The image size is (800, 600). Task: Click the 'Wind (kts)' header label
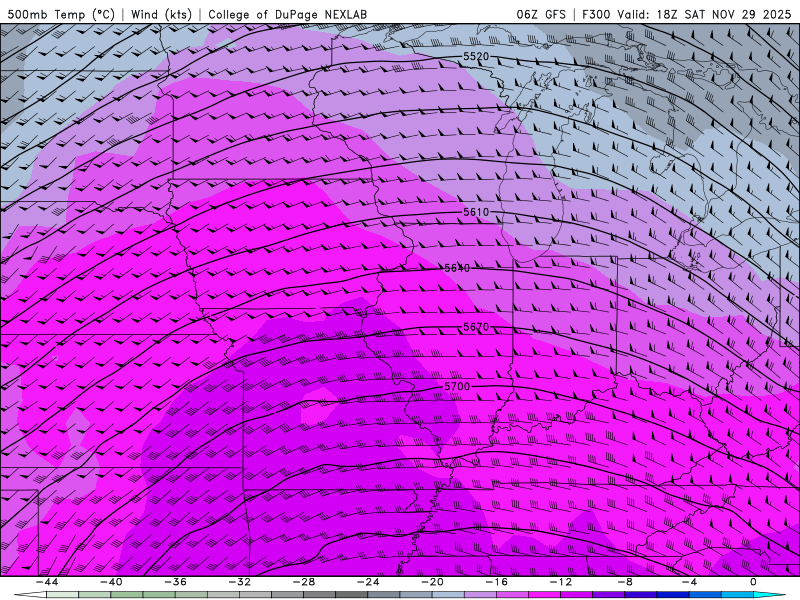pos(161,14)
